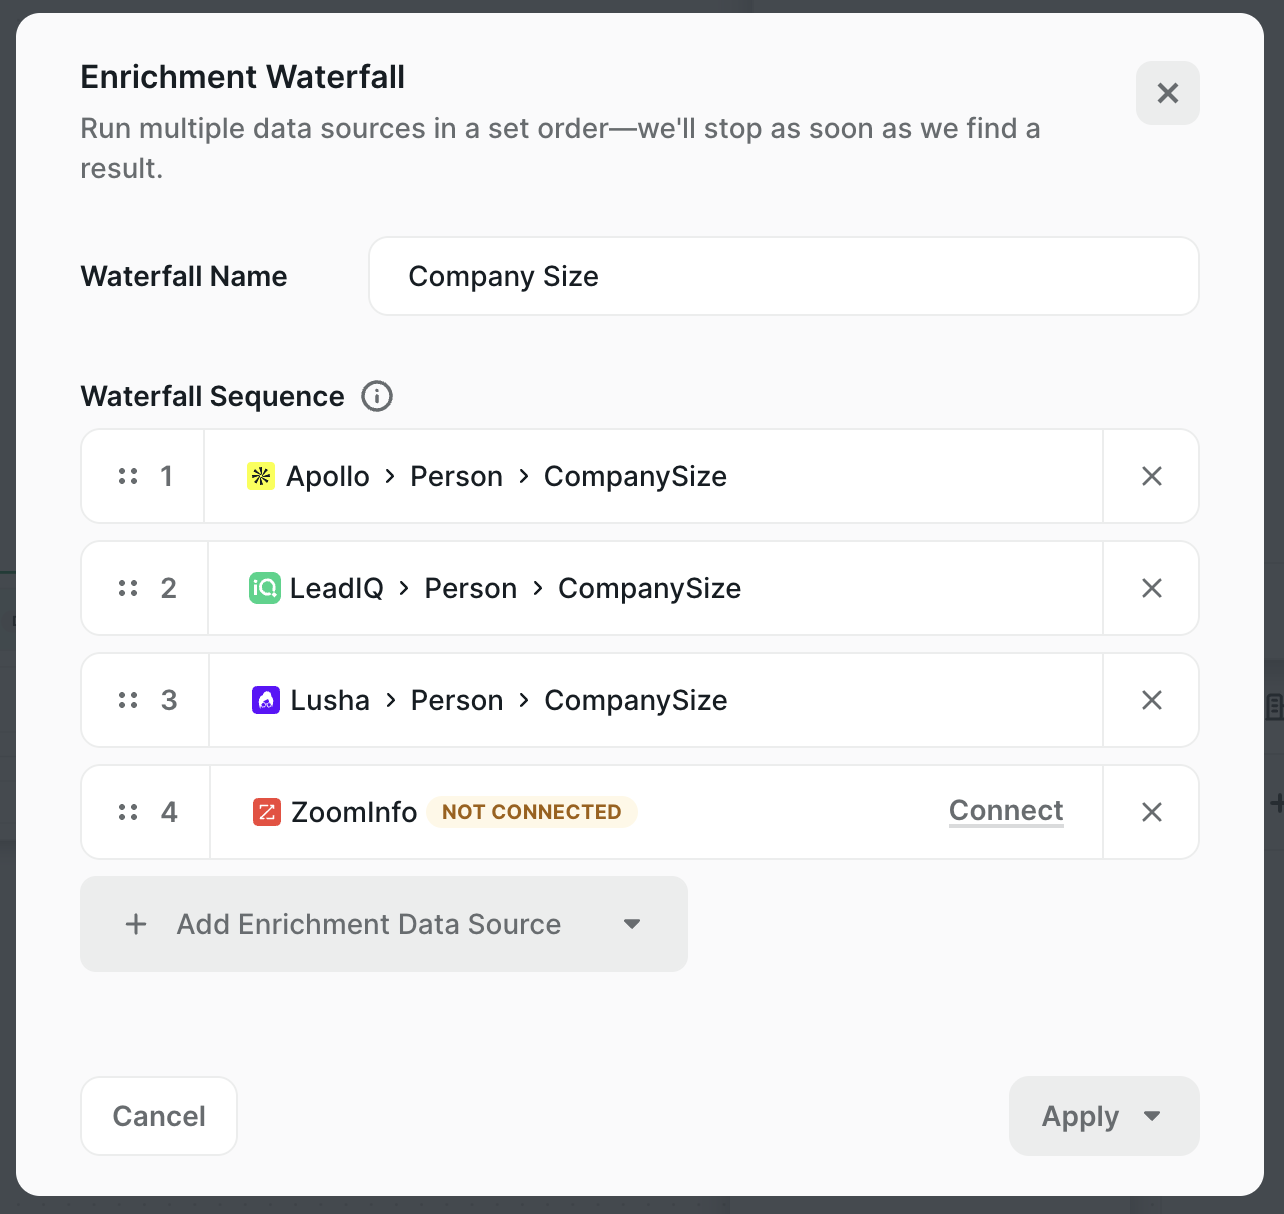Viewport: 1284px width, 1214px height.
Task: Remove the Lusha step from the sequence
Action: point(1151,700)
